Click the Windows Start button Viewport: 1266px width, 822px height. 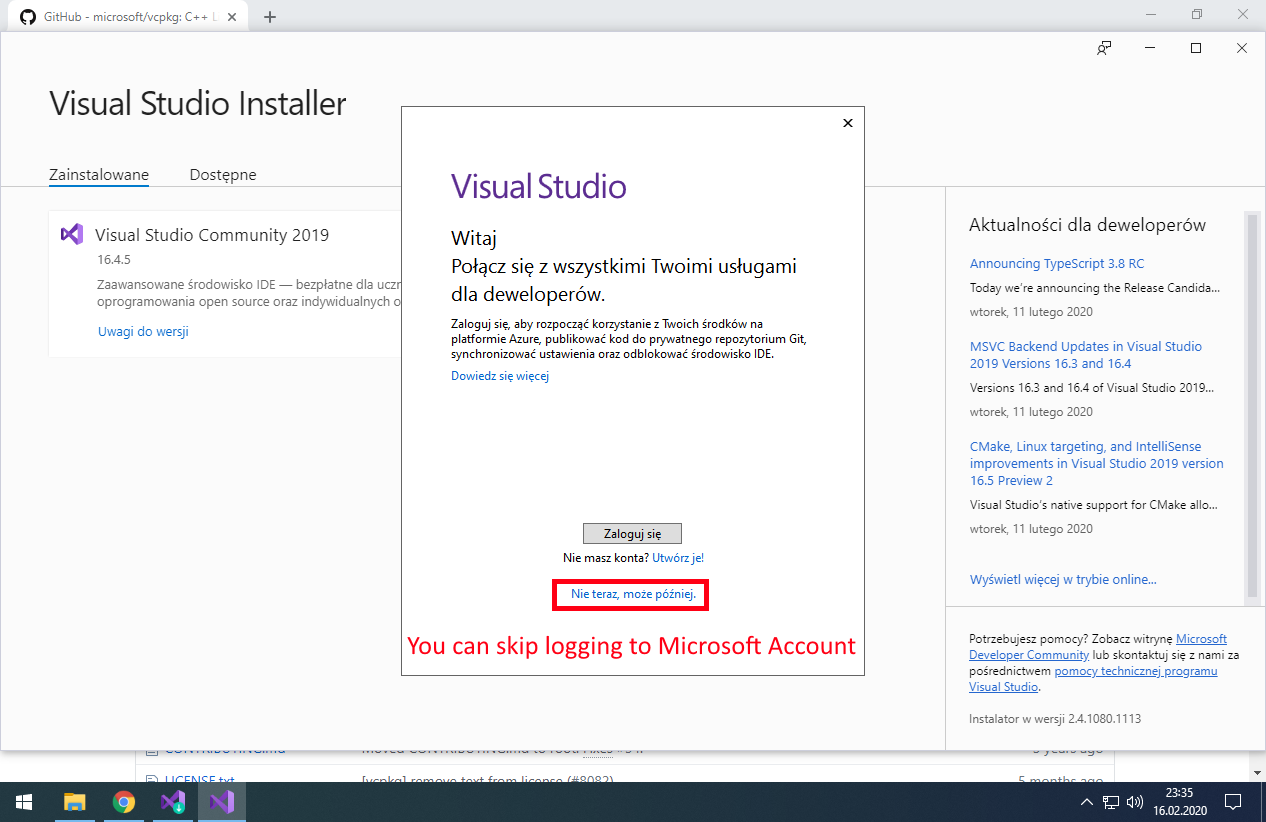click(x=22, y=802)
